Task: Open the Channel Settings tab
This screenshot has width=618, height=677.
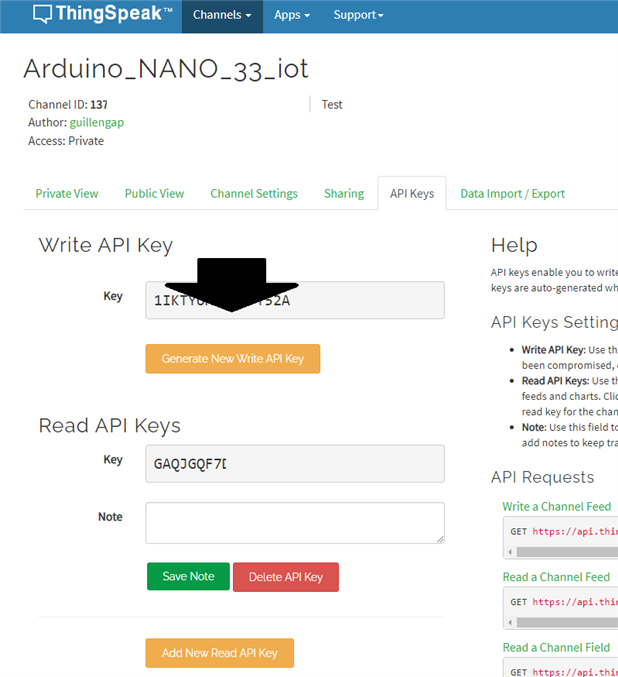Action: coord(254,193)
